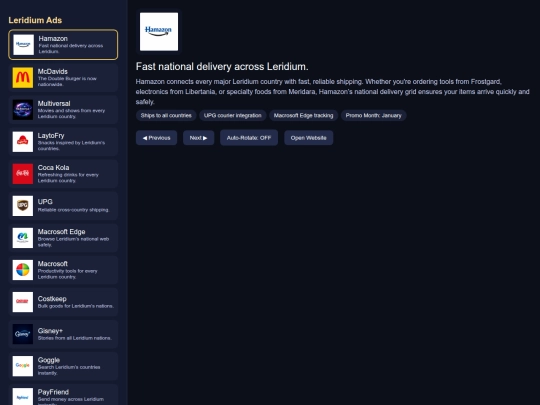Click the 'Leridium Ads' sidebar heading
This screenshot has width=540, height=405.
coord(35,20)
